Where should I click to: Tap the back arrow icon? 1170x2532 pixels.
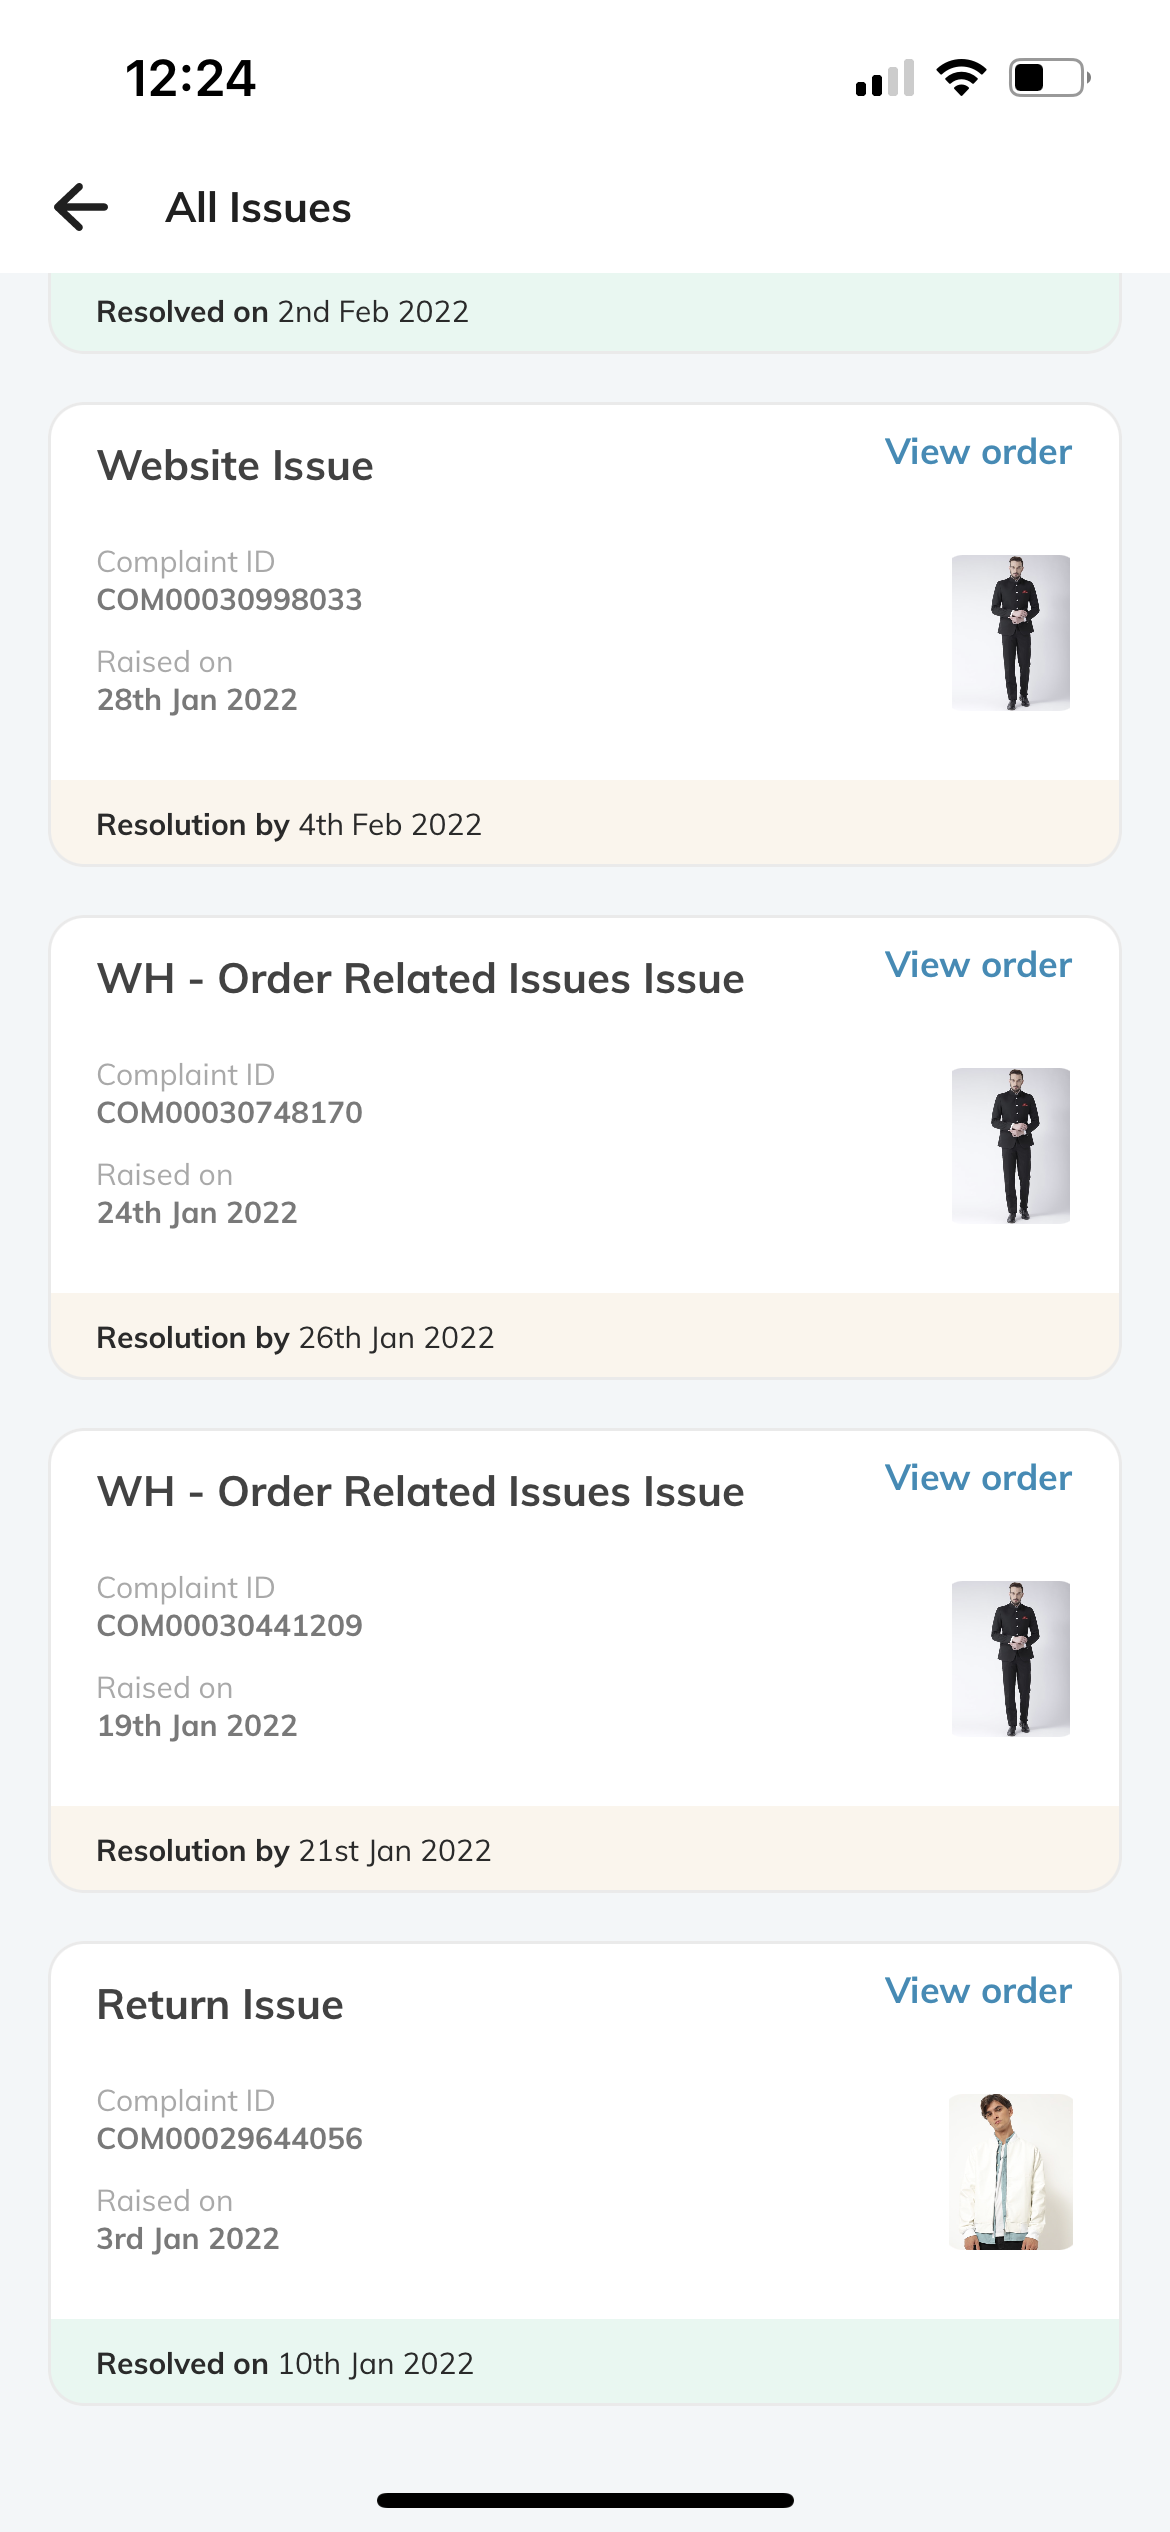81,207
